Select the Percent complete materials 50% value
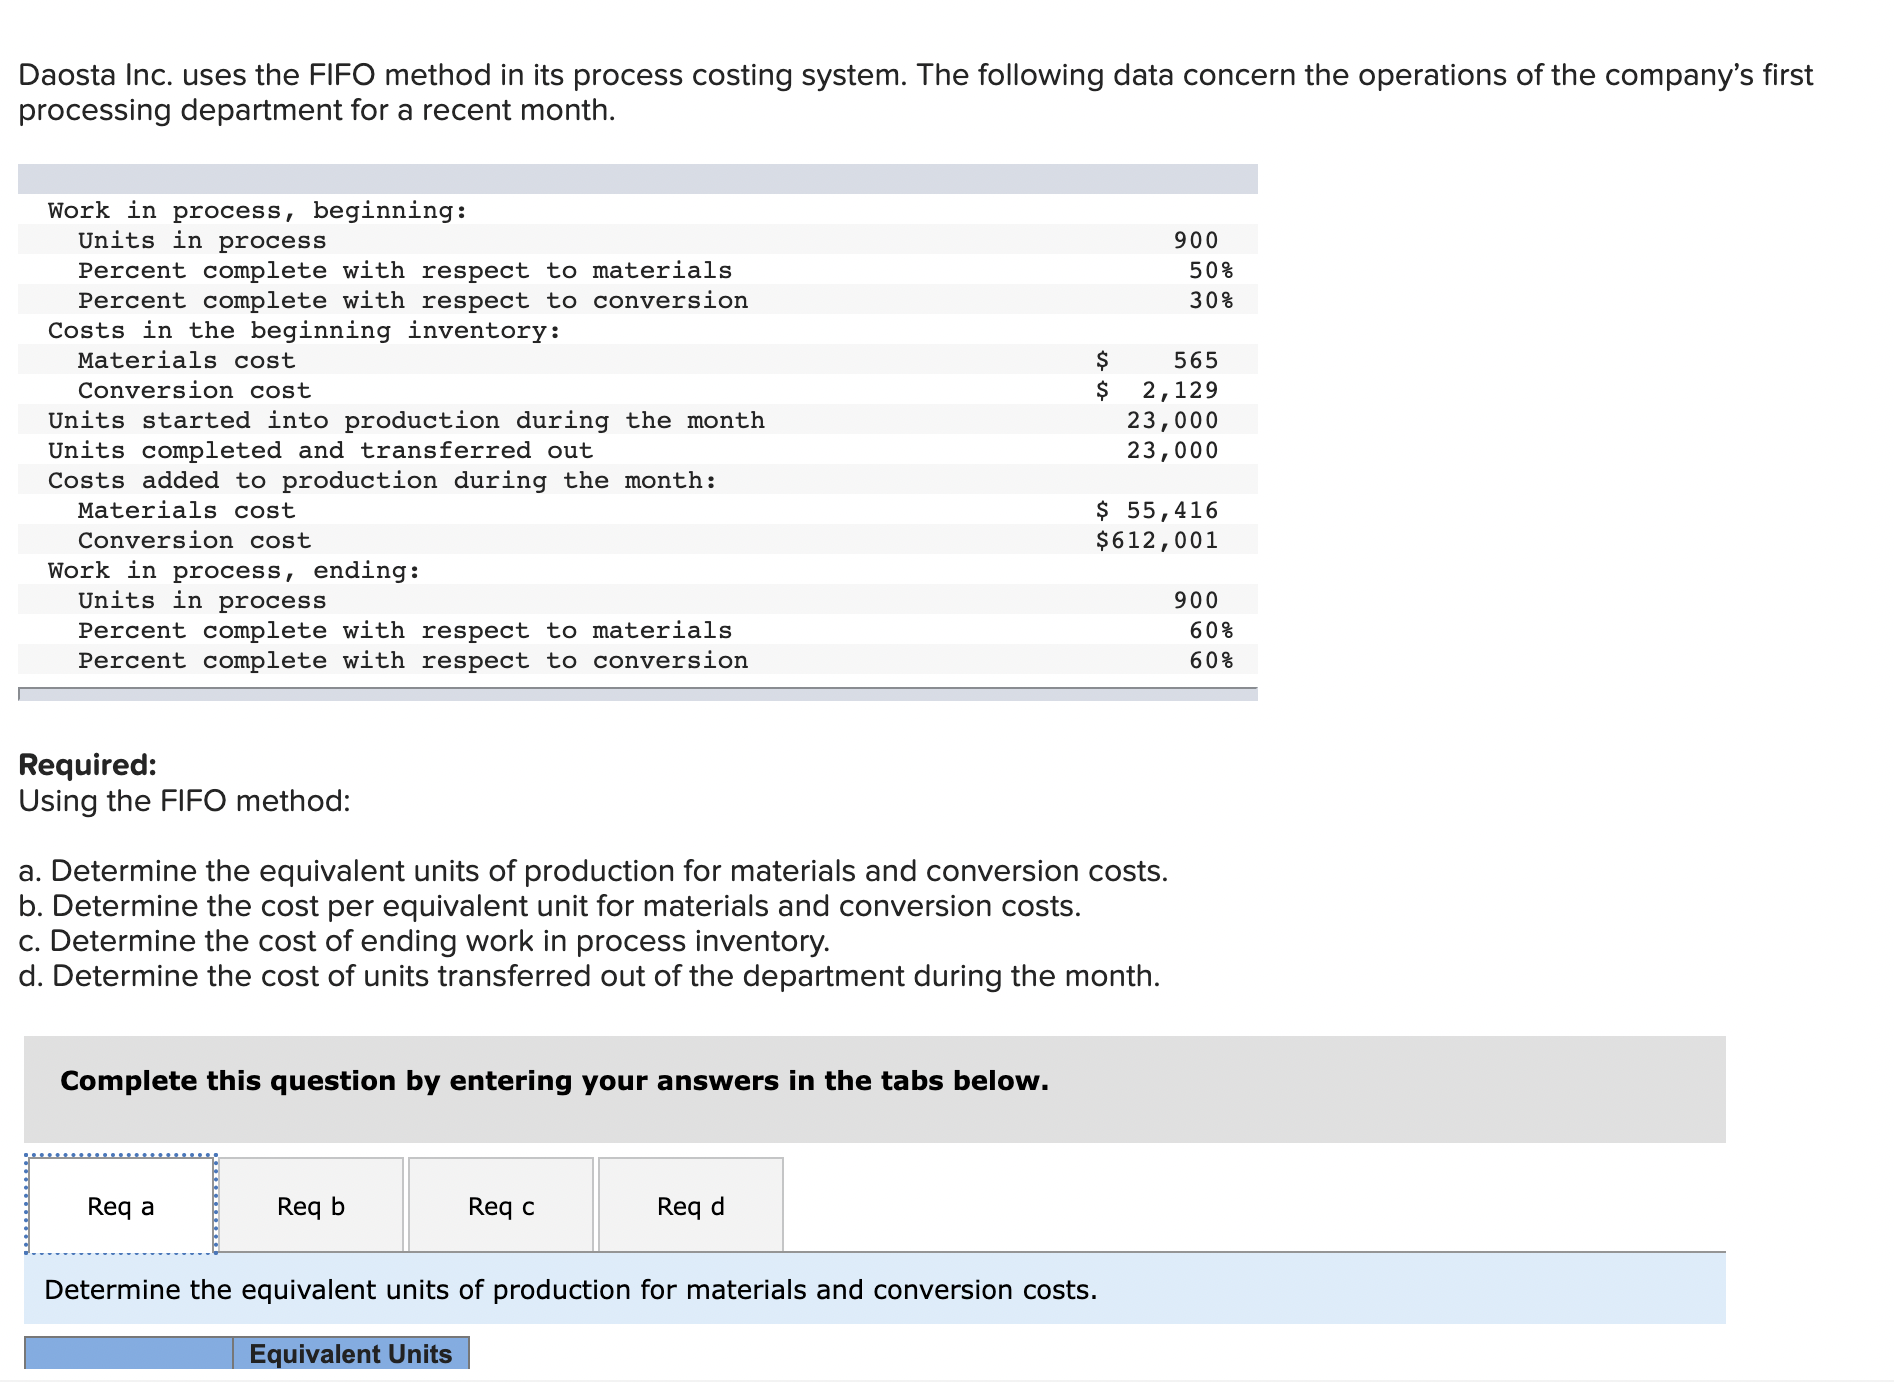The image size is (1894, 1384). [1211, 270]
